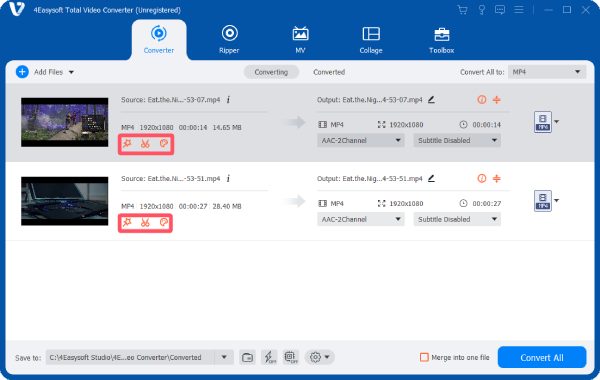Open the feedback chat icon
The image size is (600, 380).
click(500, 10)
